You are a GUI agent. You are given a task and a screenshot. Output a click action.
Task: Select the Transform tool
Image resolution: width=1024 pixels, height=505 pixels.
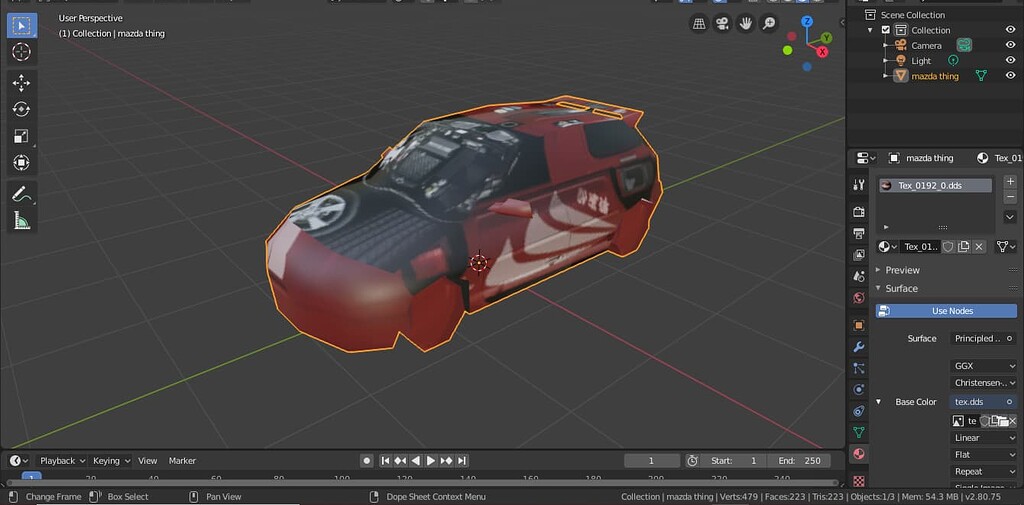coord(22,162)
